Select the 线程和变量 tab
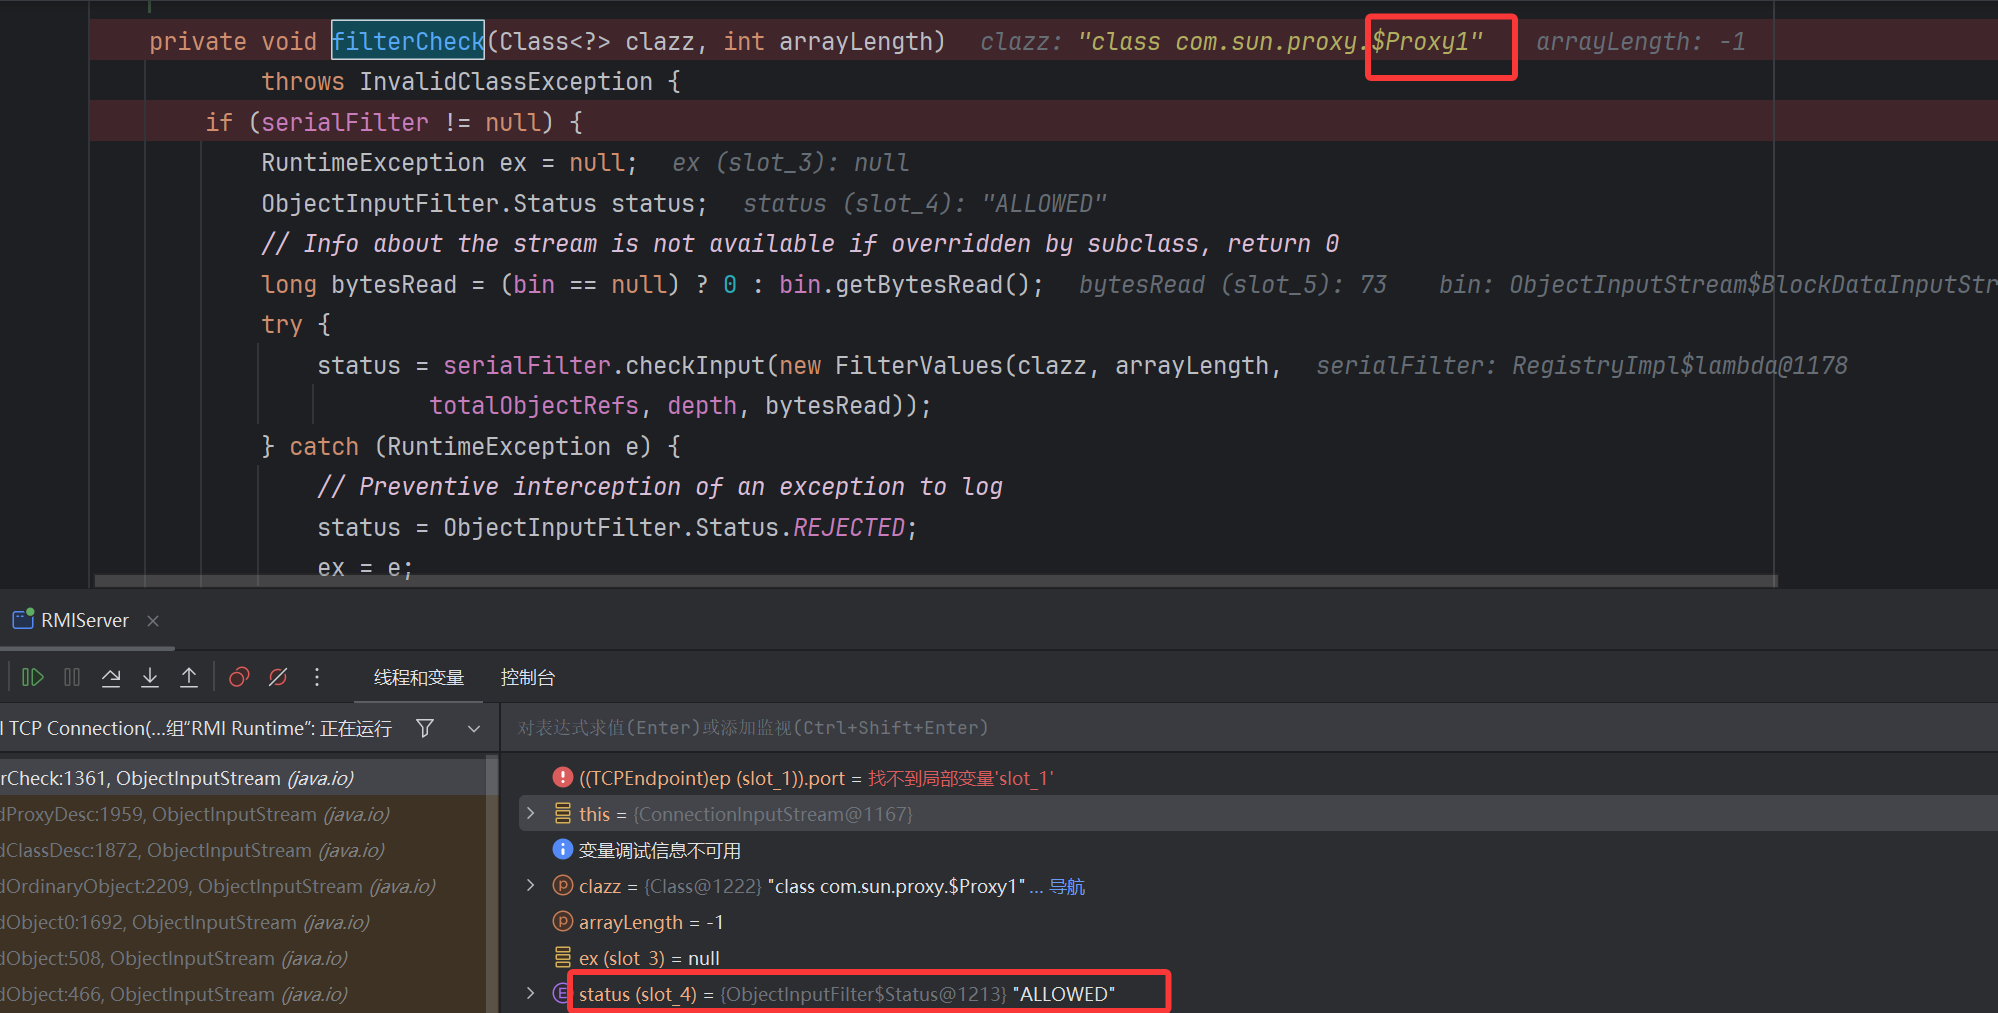1998x1013 pixels. point(419,678)
